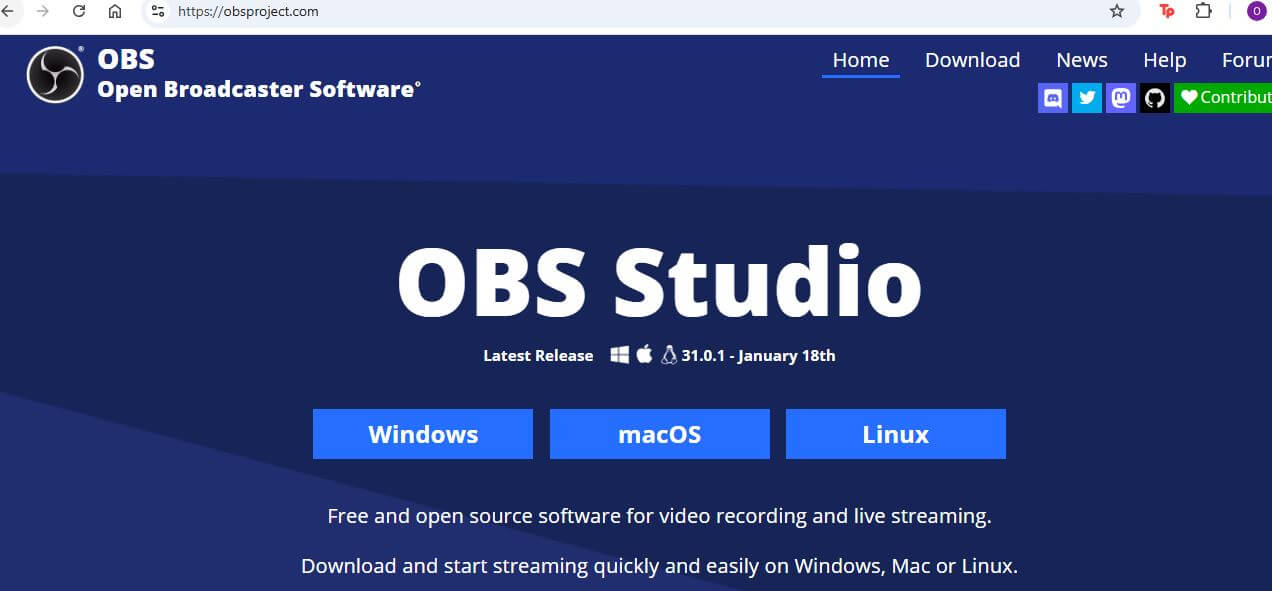This screenshot has height=591, width=1272.
Task: Reload the page with the refresh icon
Action: 79,12
